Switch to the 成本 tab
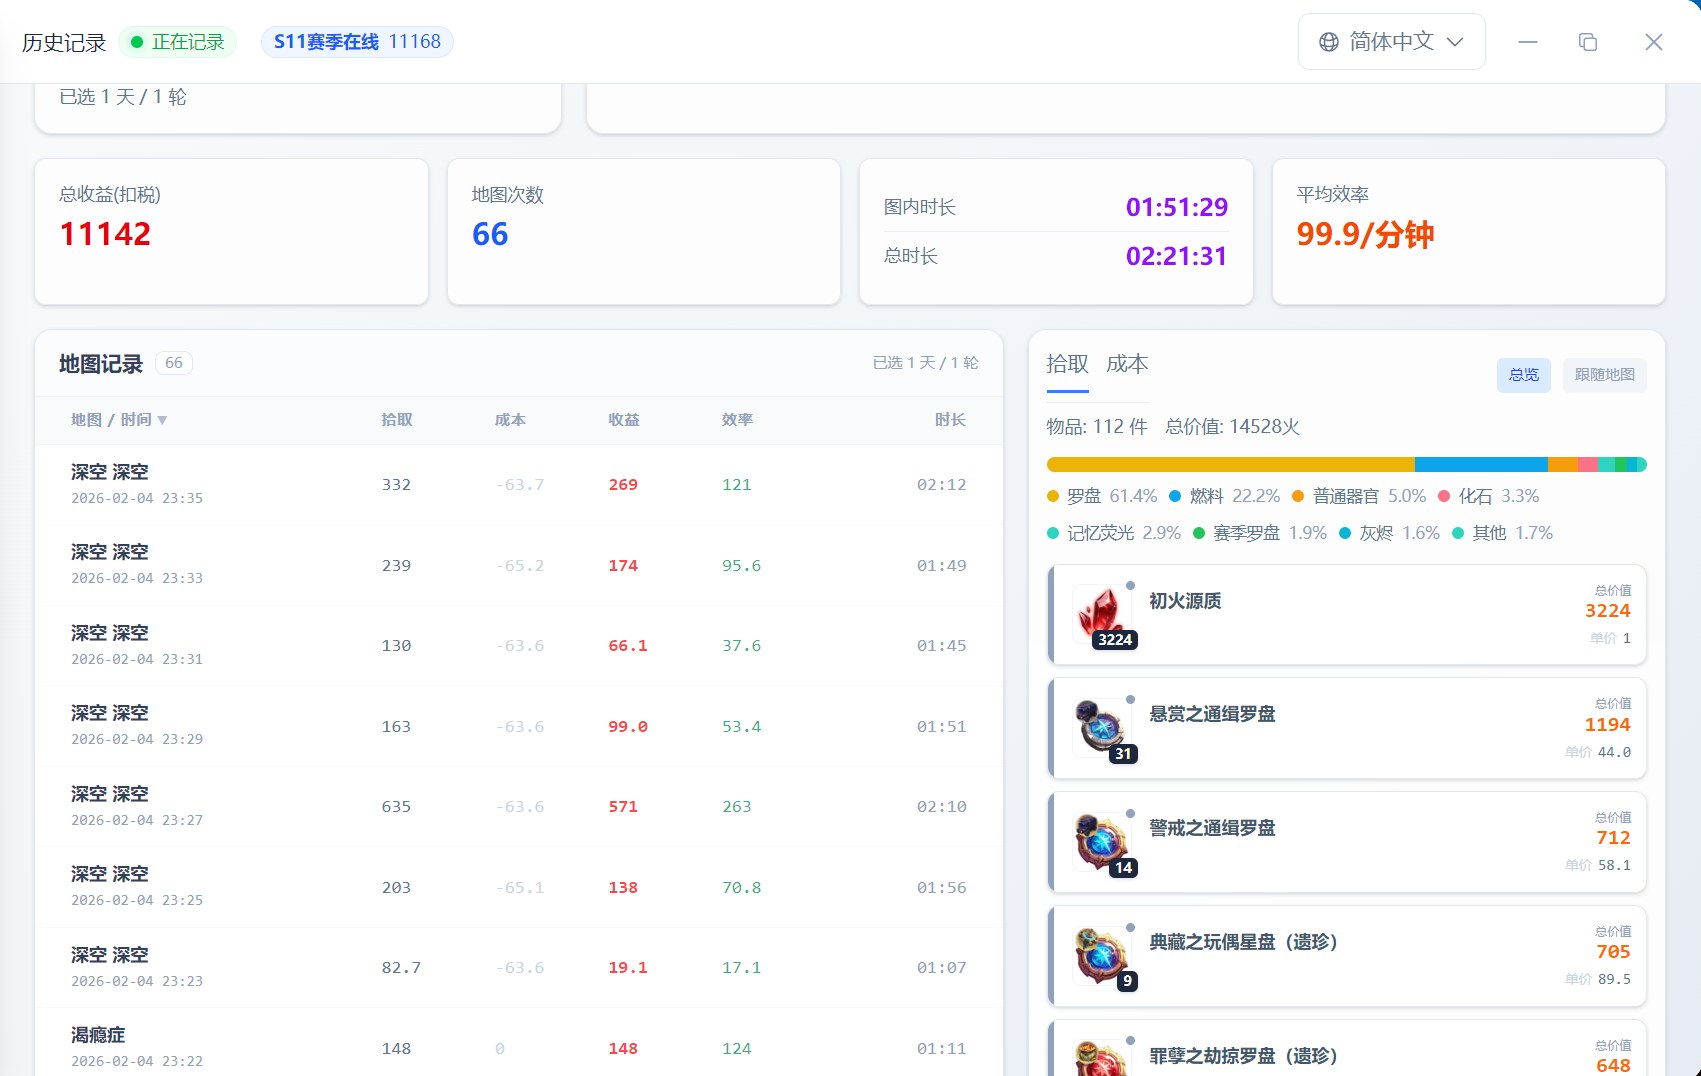 (x=1127, y=364)
